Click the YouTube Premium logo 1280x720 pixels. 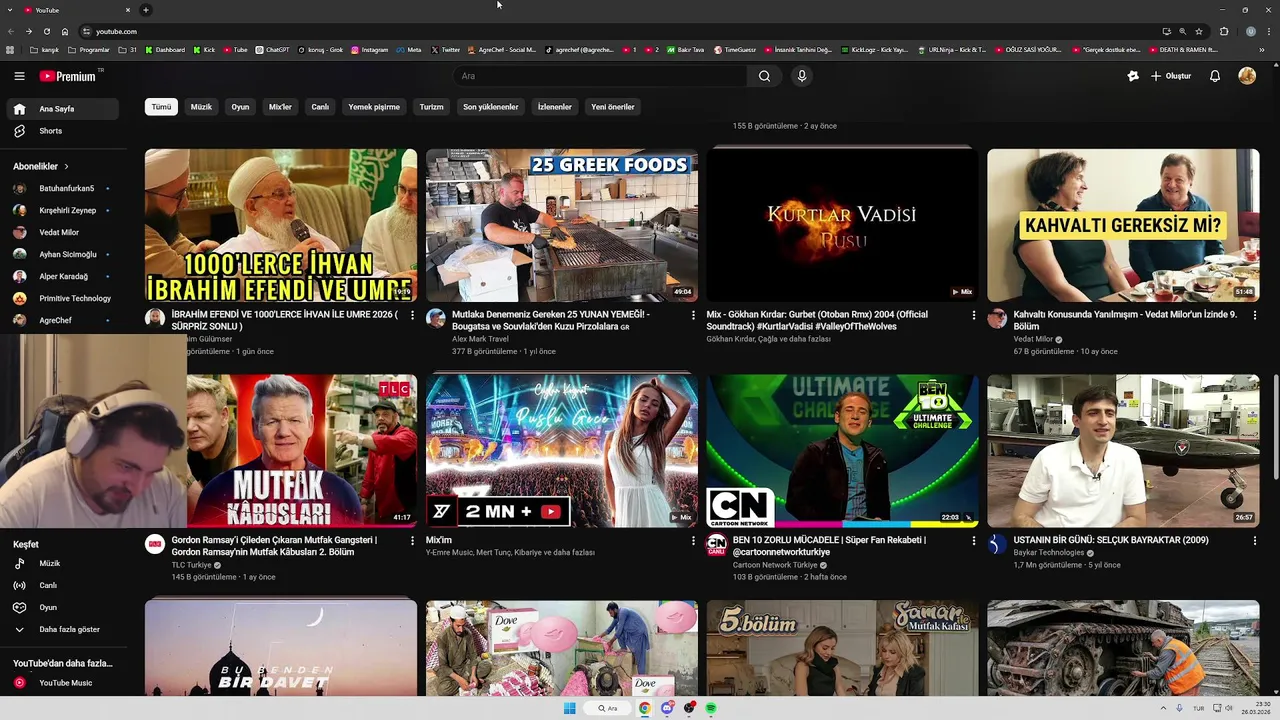(68, 76)
